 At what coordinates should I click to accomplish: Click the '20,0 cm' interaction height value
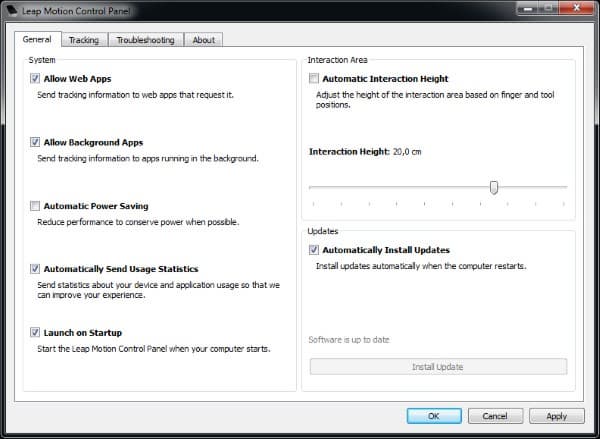[407, 152]
